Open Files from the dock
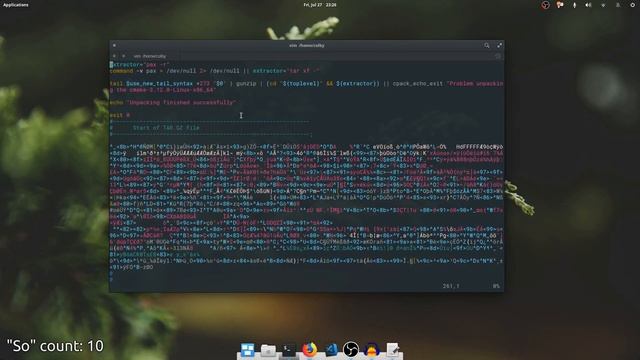The width and height of the screenshot is (640, 360). [268, 350]
